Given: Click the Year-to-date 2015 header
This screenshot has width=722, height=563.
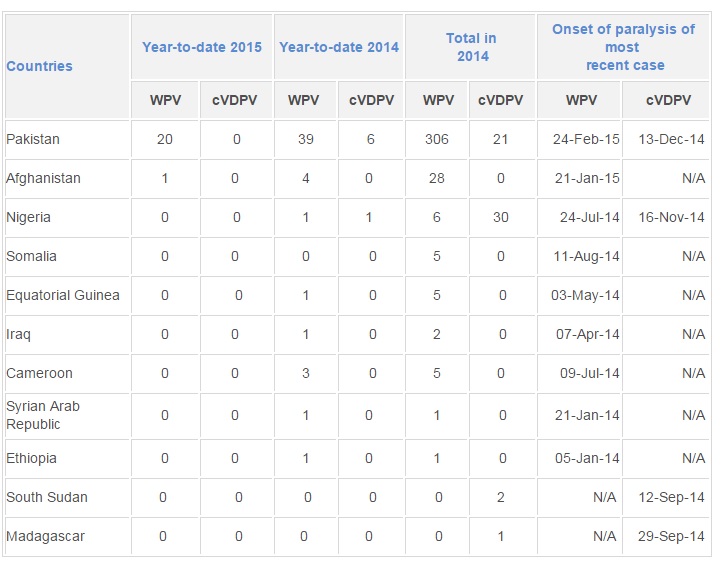Looking at the screenshot, I should point(202,47).
